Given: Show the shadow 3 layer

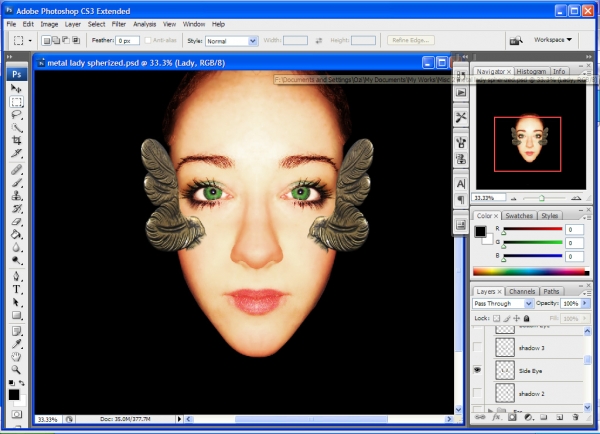Looking at the screenshot, I should 477,347.
